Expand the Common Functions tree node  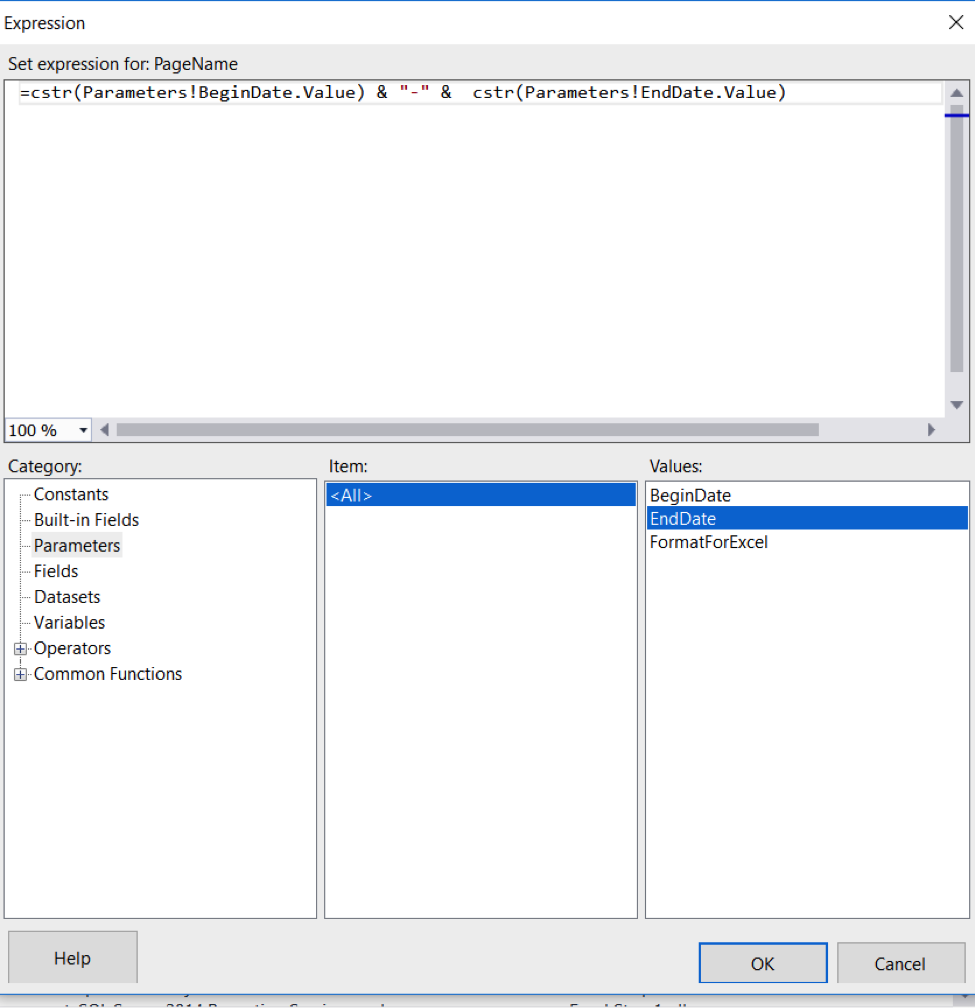click(21, 674)
